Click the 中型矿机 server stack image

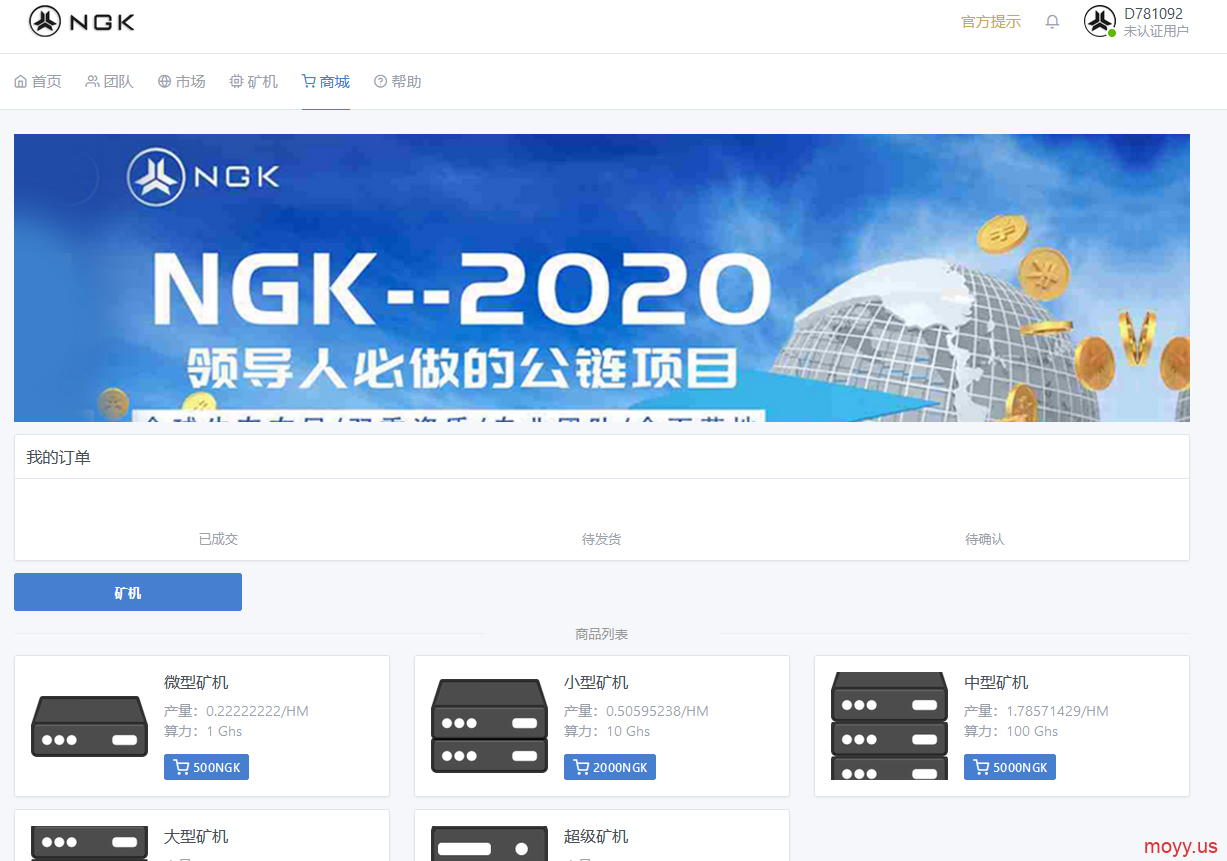[x=889, y=726]
